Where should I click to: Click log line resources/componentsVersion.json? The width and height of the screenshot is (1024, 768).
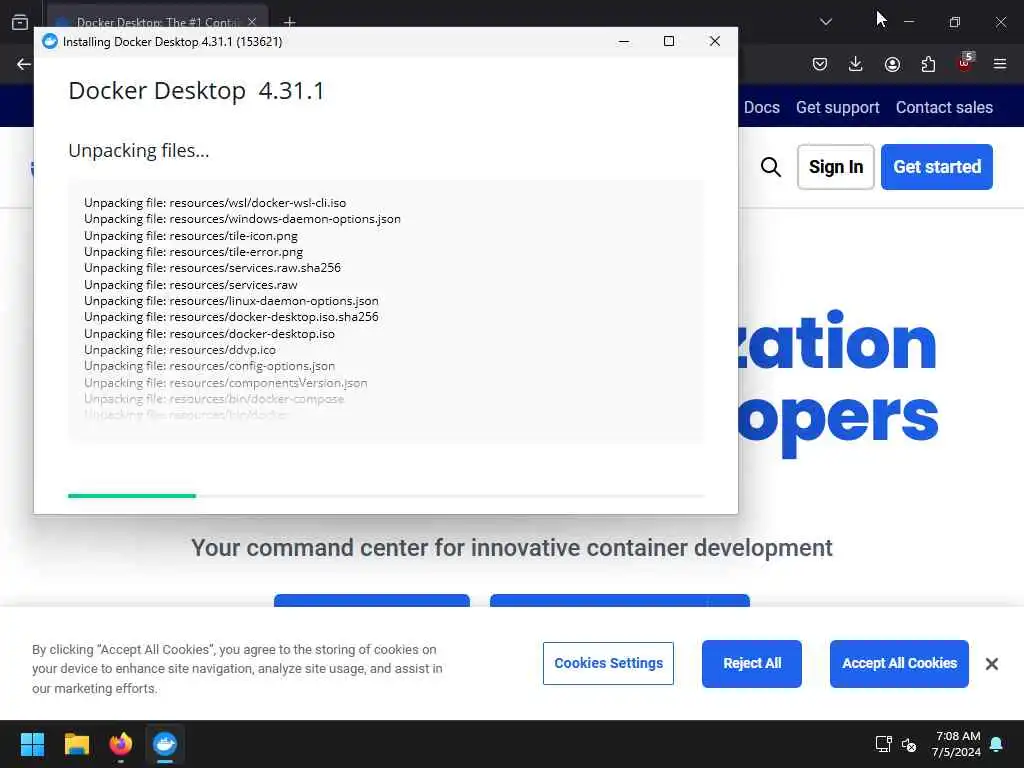[226, 383]
